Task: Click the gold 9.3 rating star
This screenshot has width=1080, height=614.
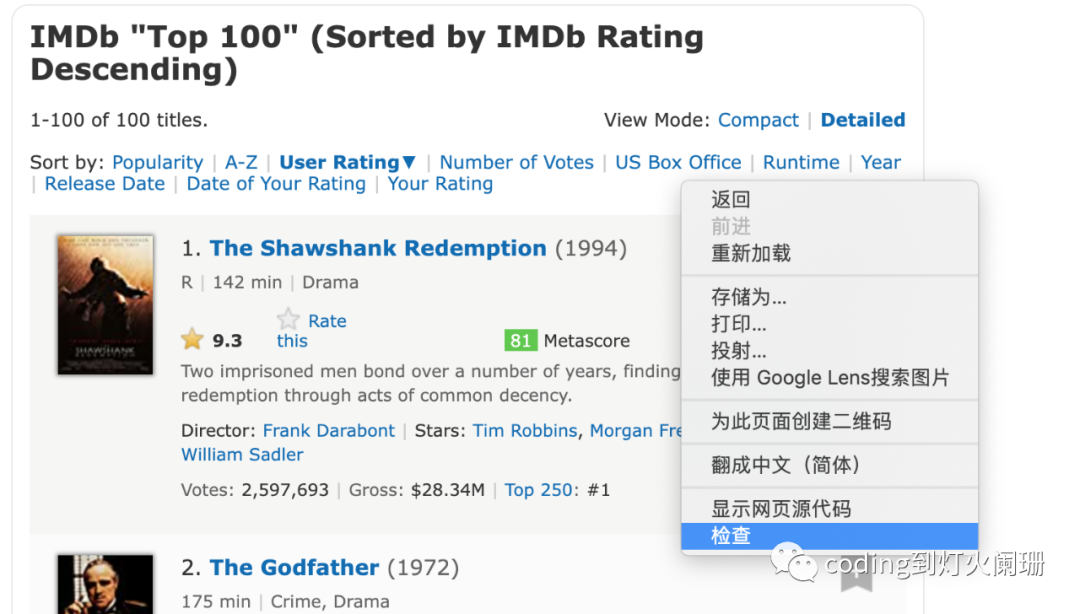Action: click(x=192, y=339)
